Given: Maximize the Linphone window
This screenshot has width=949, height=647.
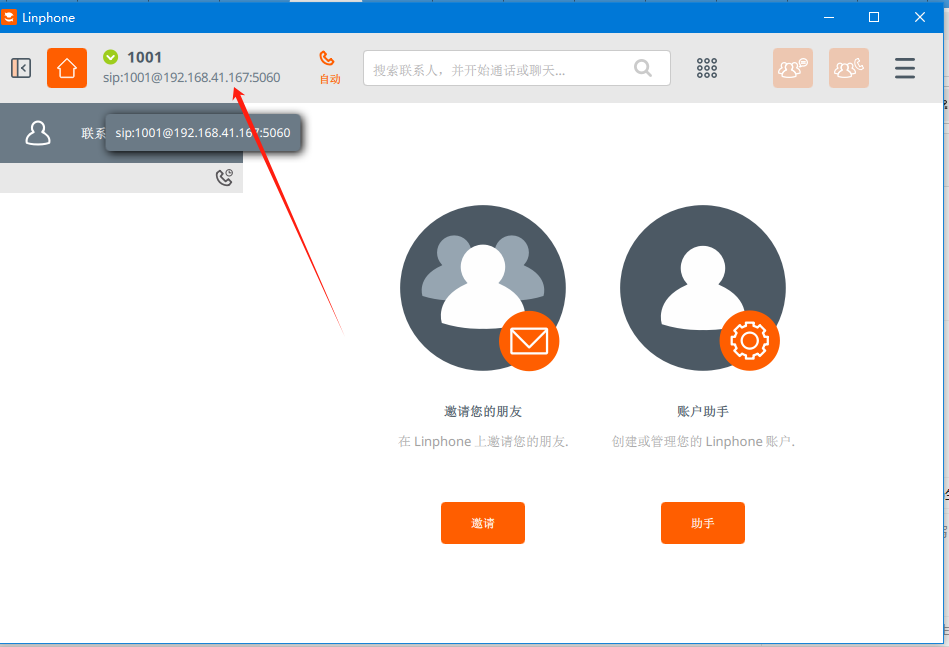Looking at the screenshot, I should (x=874, y=17).
